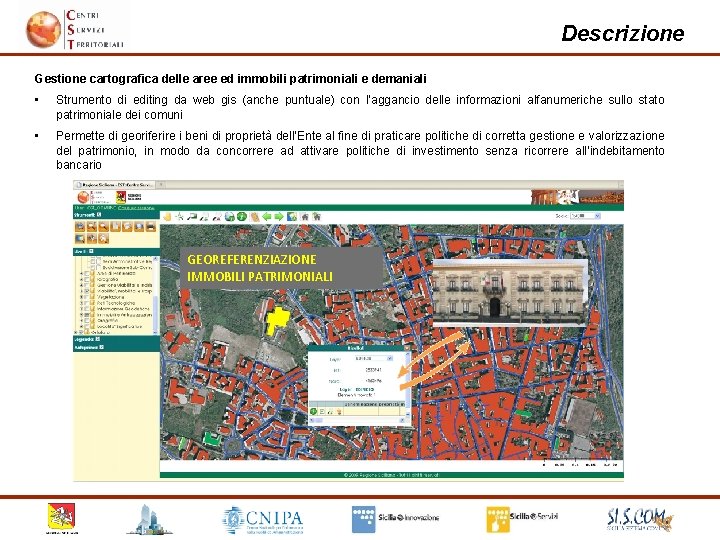Click the notepad icon in map toolbar

coord(254,216)
